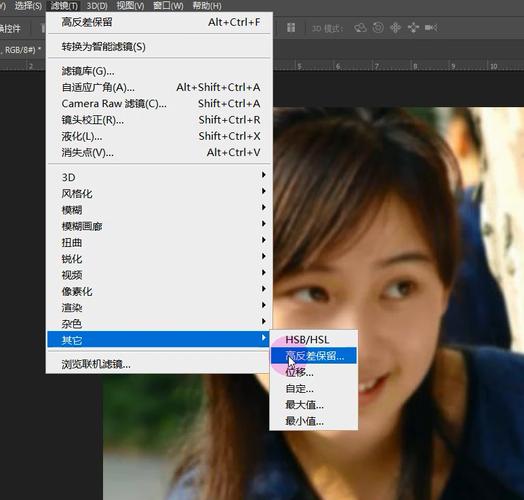Select the 3D pan mode icon
The height and width of the screenshot is (500, 524).
coord(395,28)
